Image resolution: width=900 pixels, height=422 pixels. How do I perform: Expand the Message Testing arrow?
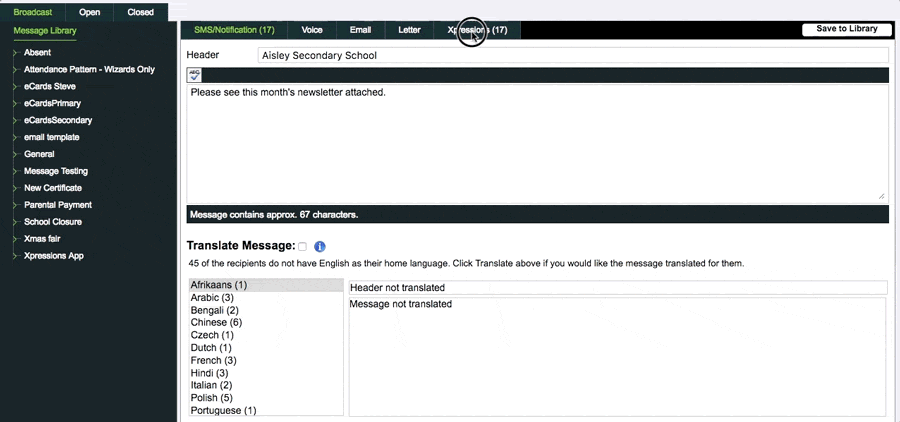coord(17,171)
